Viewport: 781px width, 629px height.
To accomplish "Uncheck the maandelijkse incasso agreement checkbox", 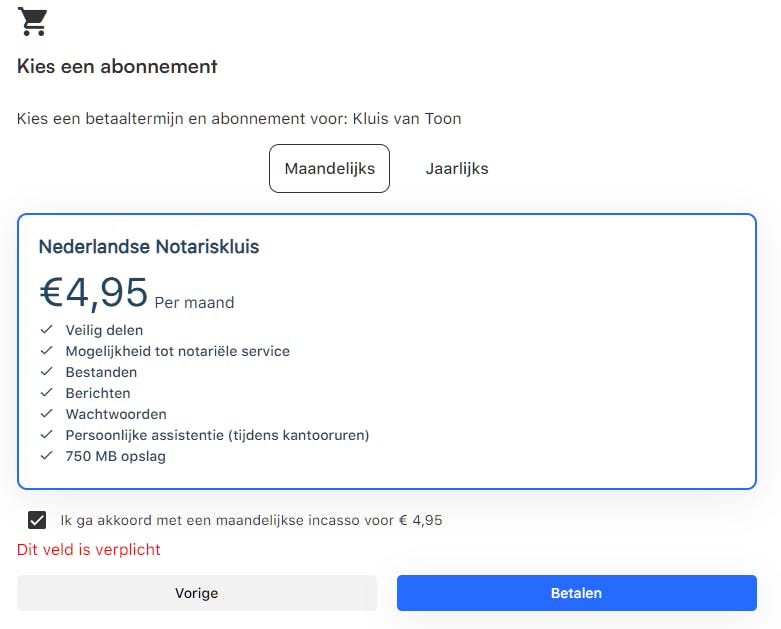I will (37, 520).
